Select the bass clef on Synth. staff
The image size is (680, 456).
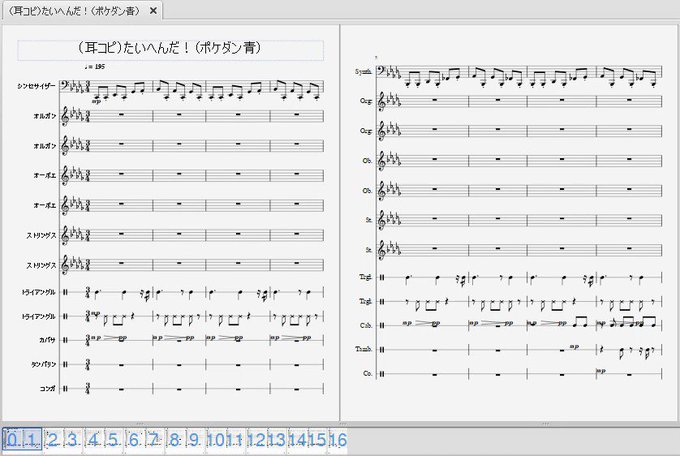click(x=382, y=71)
